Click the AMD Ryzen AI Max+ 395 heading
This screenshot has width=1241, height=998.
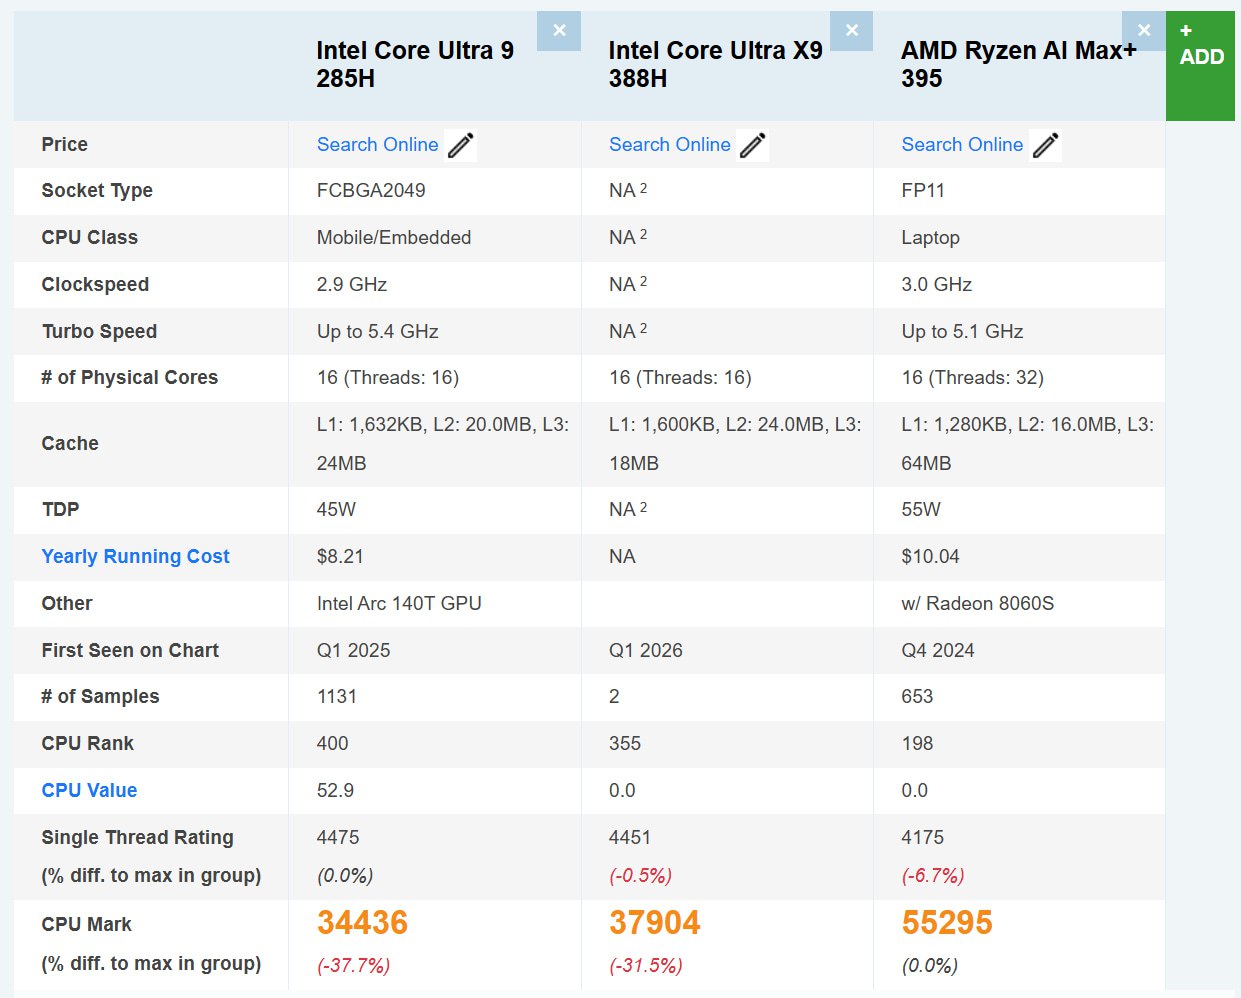point(1018,64)
